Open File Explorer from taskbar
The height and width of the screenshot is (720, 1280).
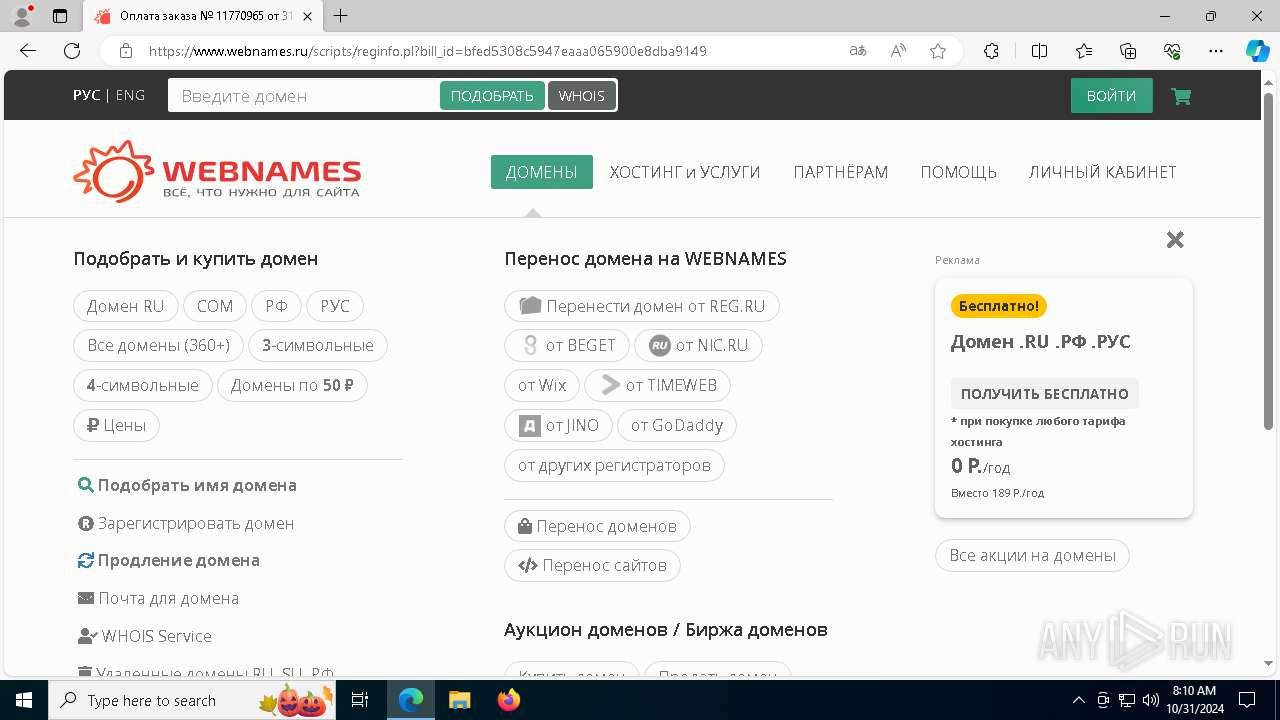[x=459, y=700]
